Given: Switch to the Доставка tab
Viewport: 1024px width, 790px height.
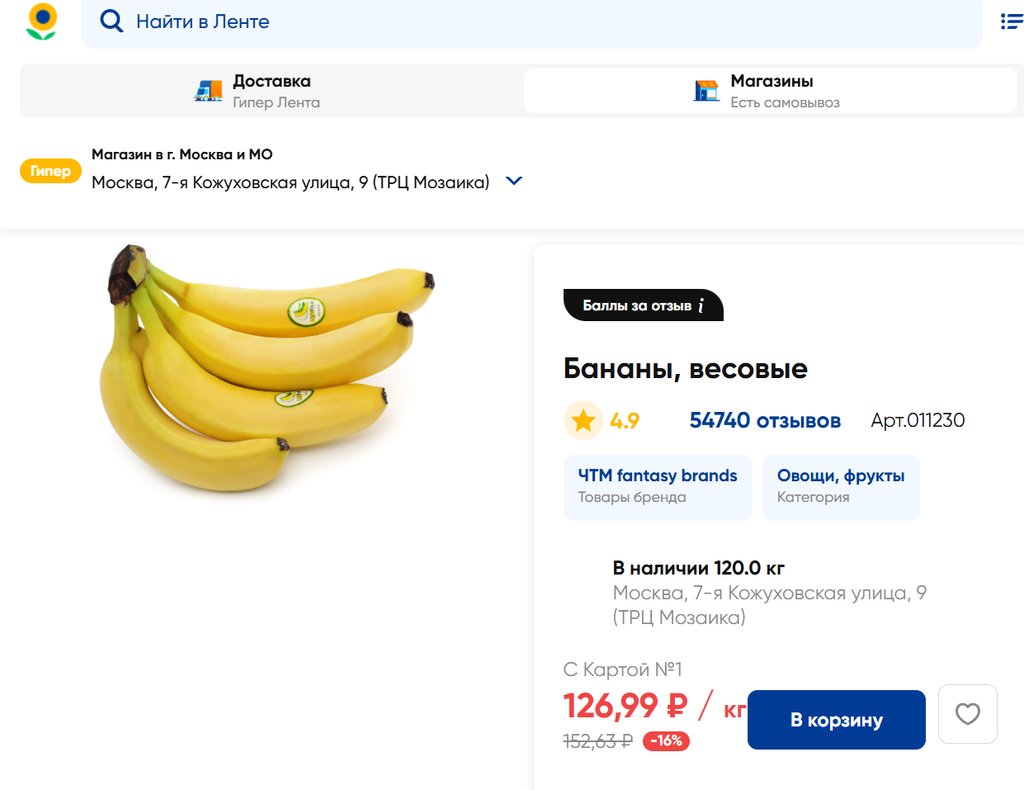Looking at the screenshot, I should 271,91.
